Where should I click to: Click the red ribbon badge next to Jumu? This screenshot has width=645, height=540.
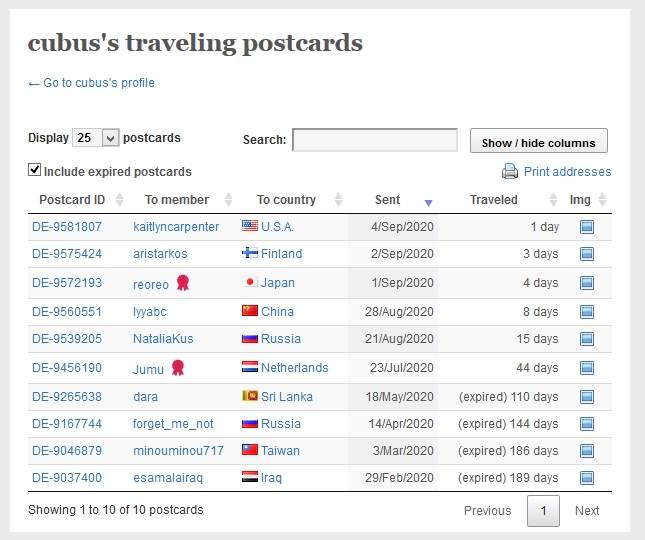[177, 367]
